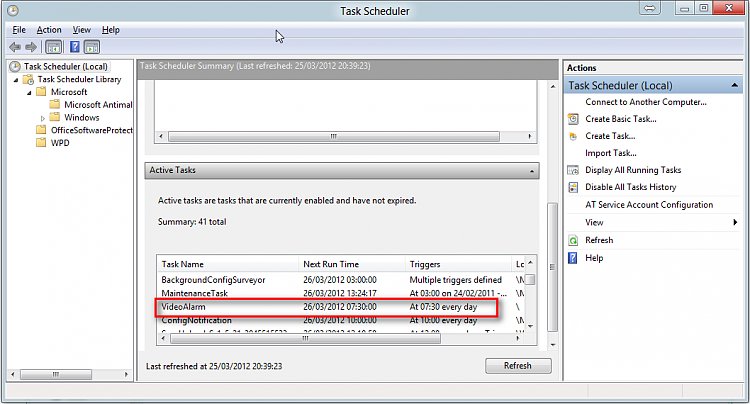This screenshot has width=750, height=404.
Task: Expand the Windows folder tree node
Action: click(x=43, y=118)
